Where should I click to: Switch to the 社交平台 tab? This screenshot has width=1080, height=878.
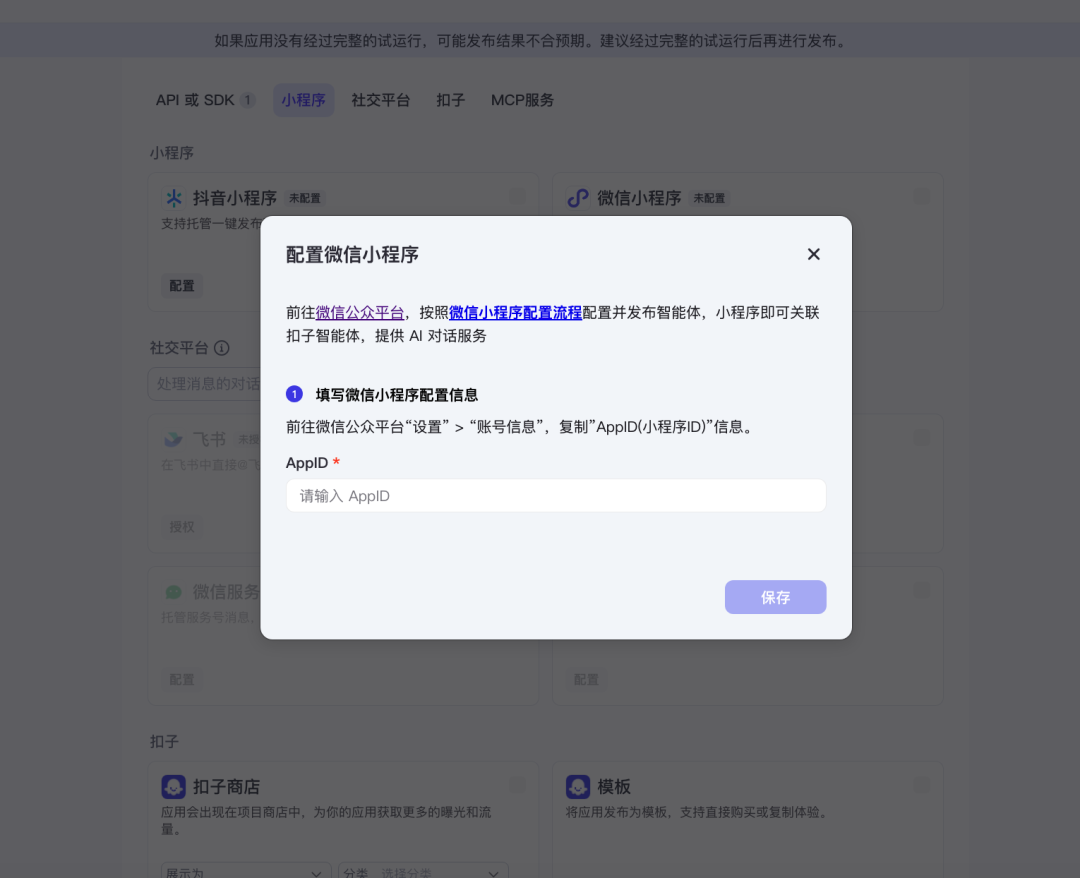(381, 101)
